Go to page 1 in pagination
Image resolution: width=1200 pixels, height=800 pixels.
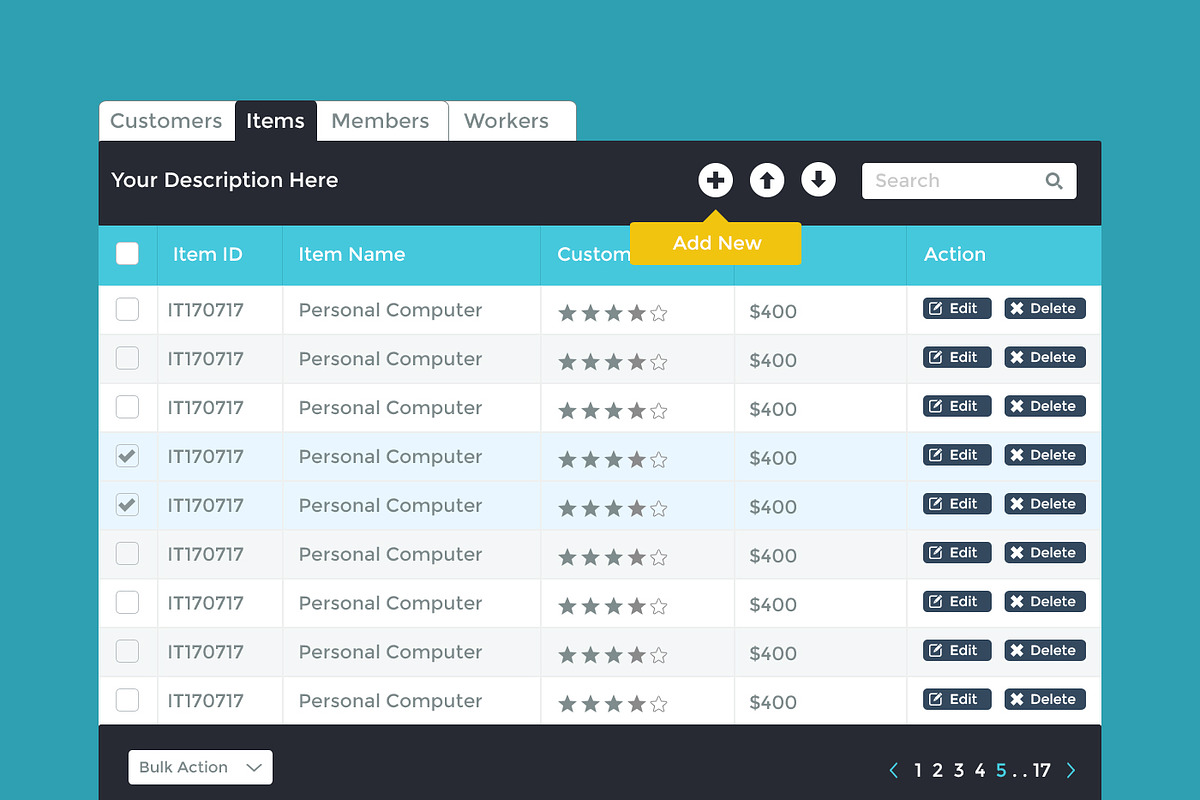coord(918,770)
